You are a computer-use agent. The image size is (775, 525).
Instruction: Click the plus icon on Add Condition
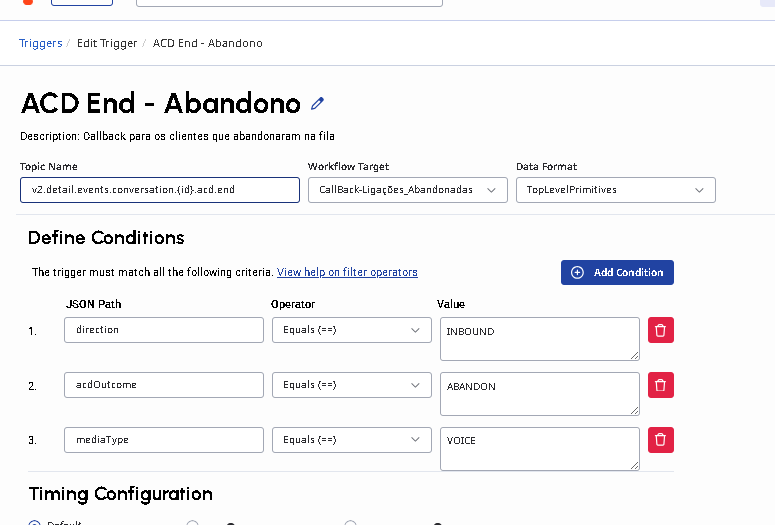pos(577,272)
